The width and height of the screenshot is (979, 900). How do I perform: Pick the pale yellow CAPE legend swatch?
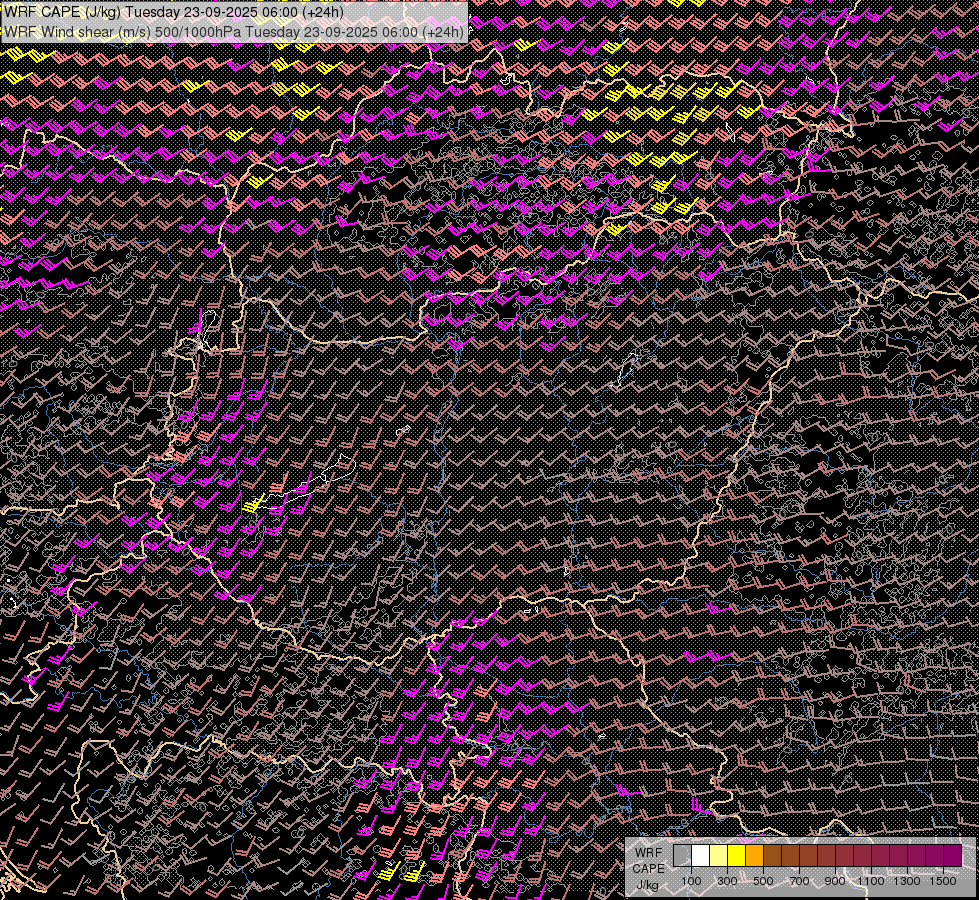point(718,856)
